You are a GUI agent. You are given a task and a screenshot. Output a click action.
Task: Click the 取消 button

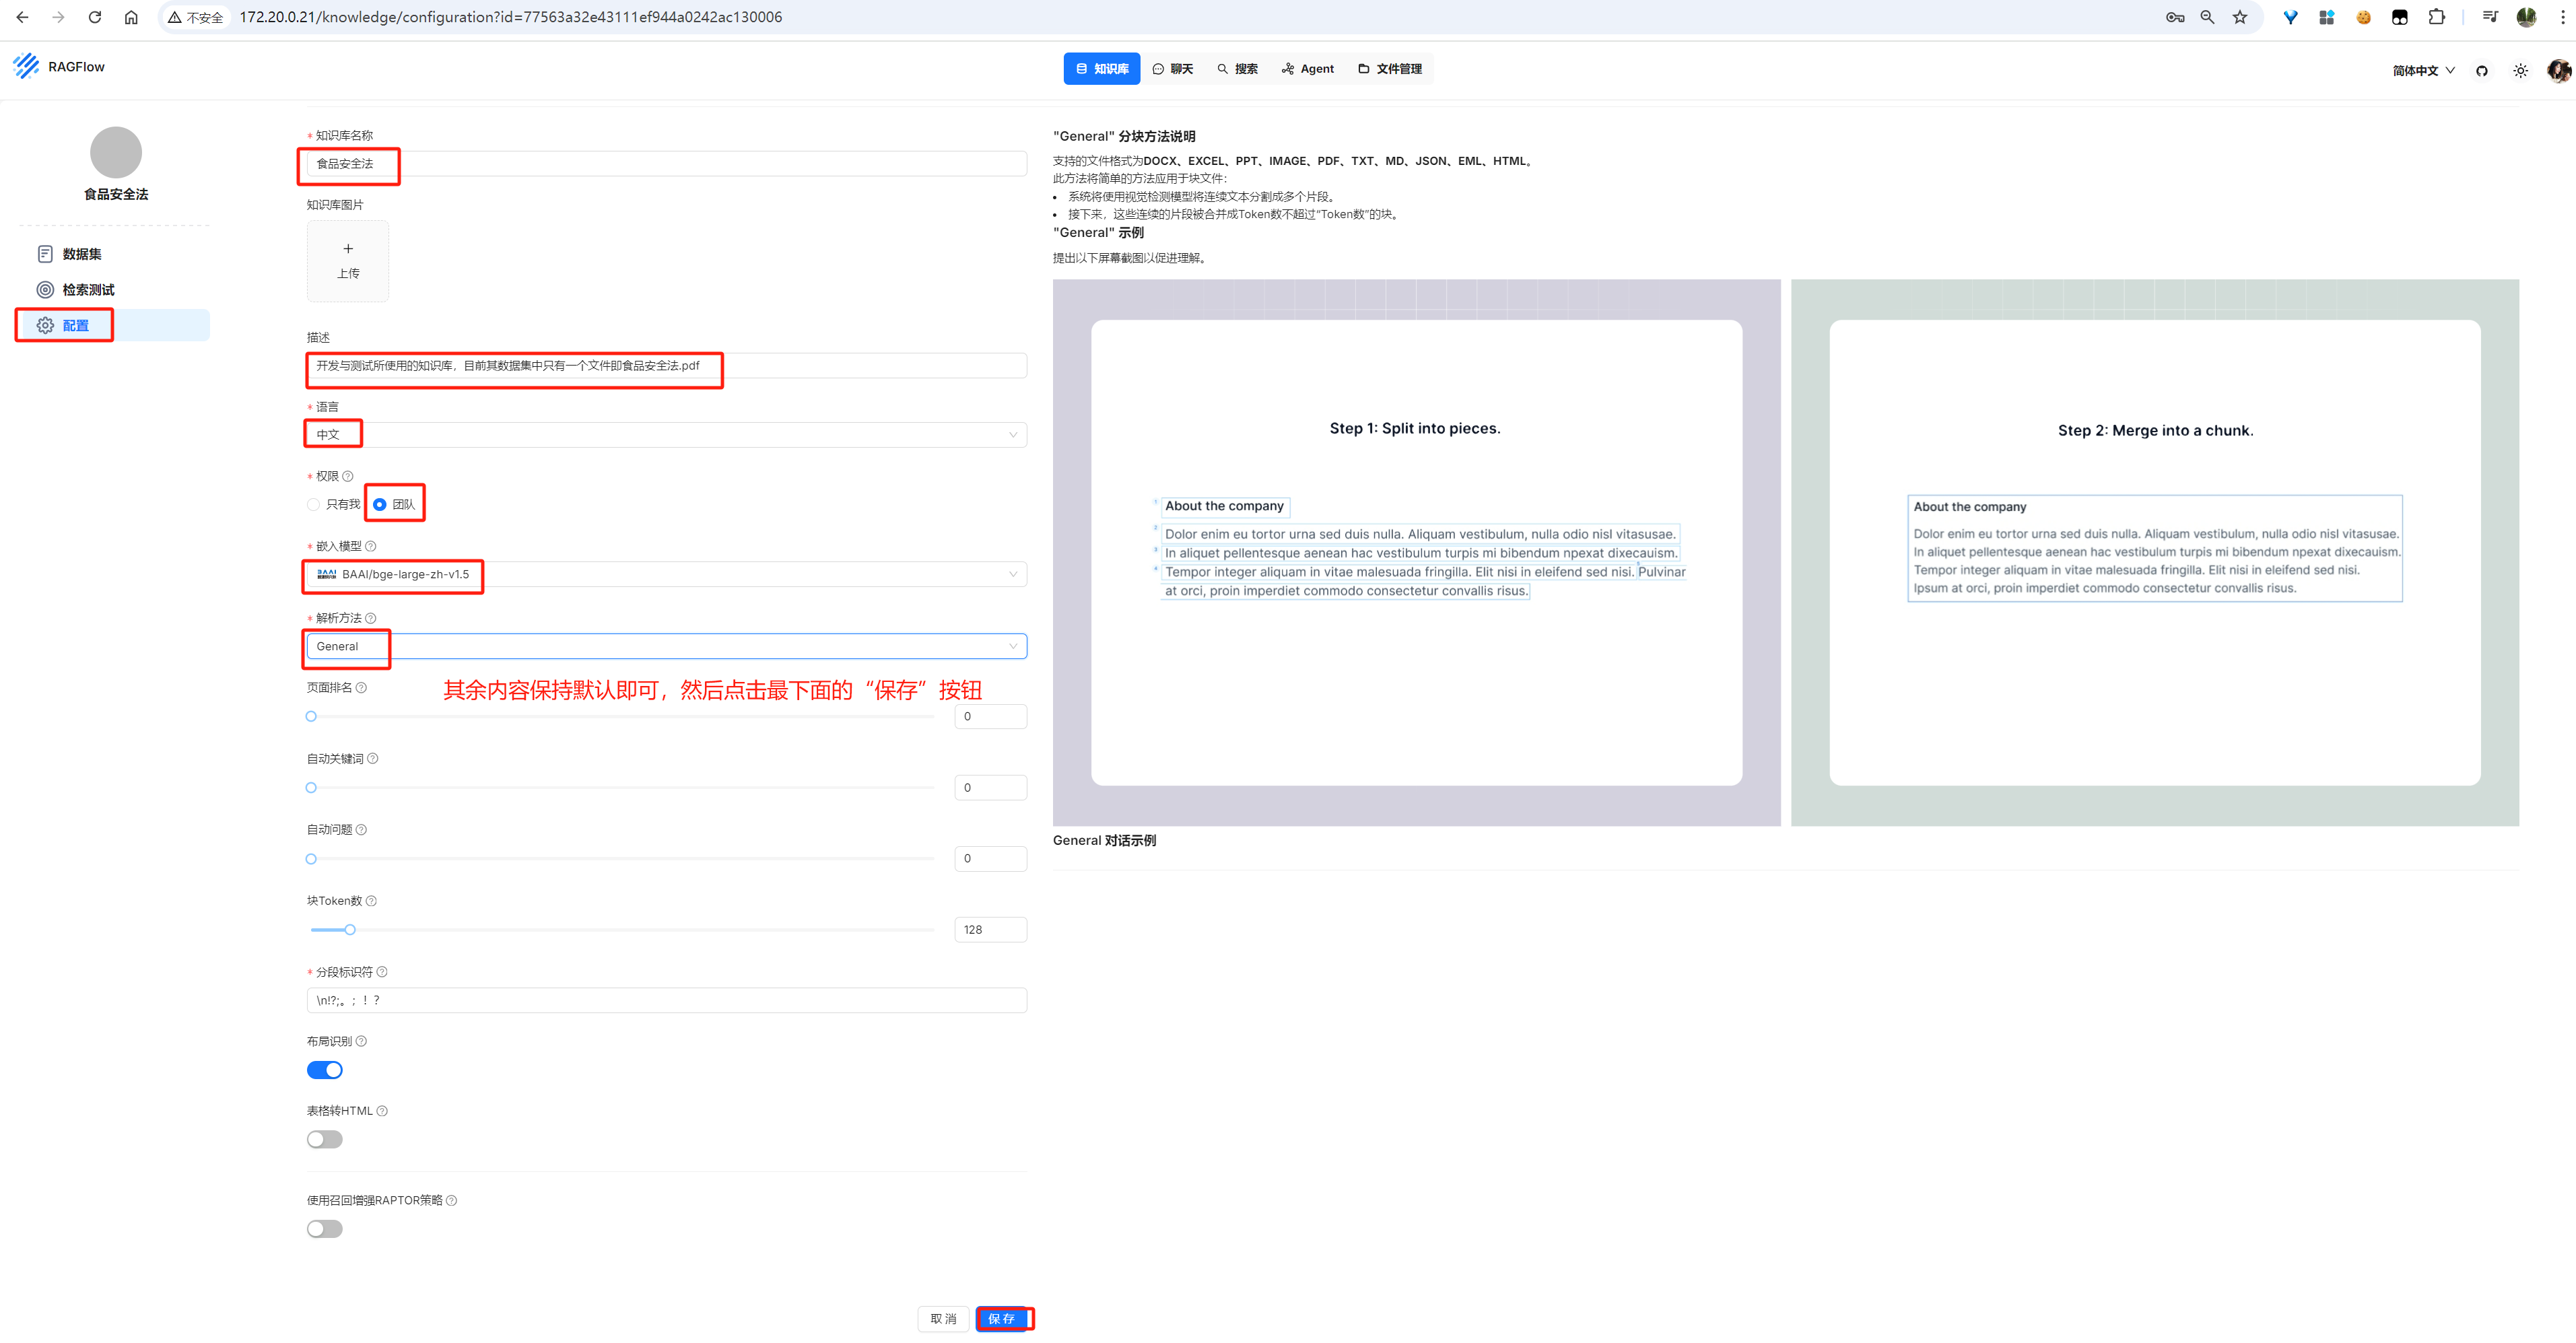coord(943,1318)
